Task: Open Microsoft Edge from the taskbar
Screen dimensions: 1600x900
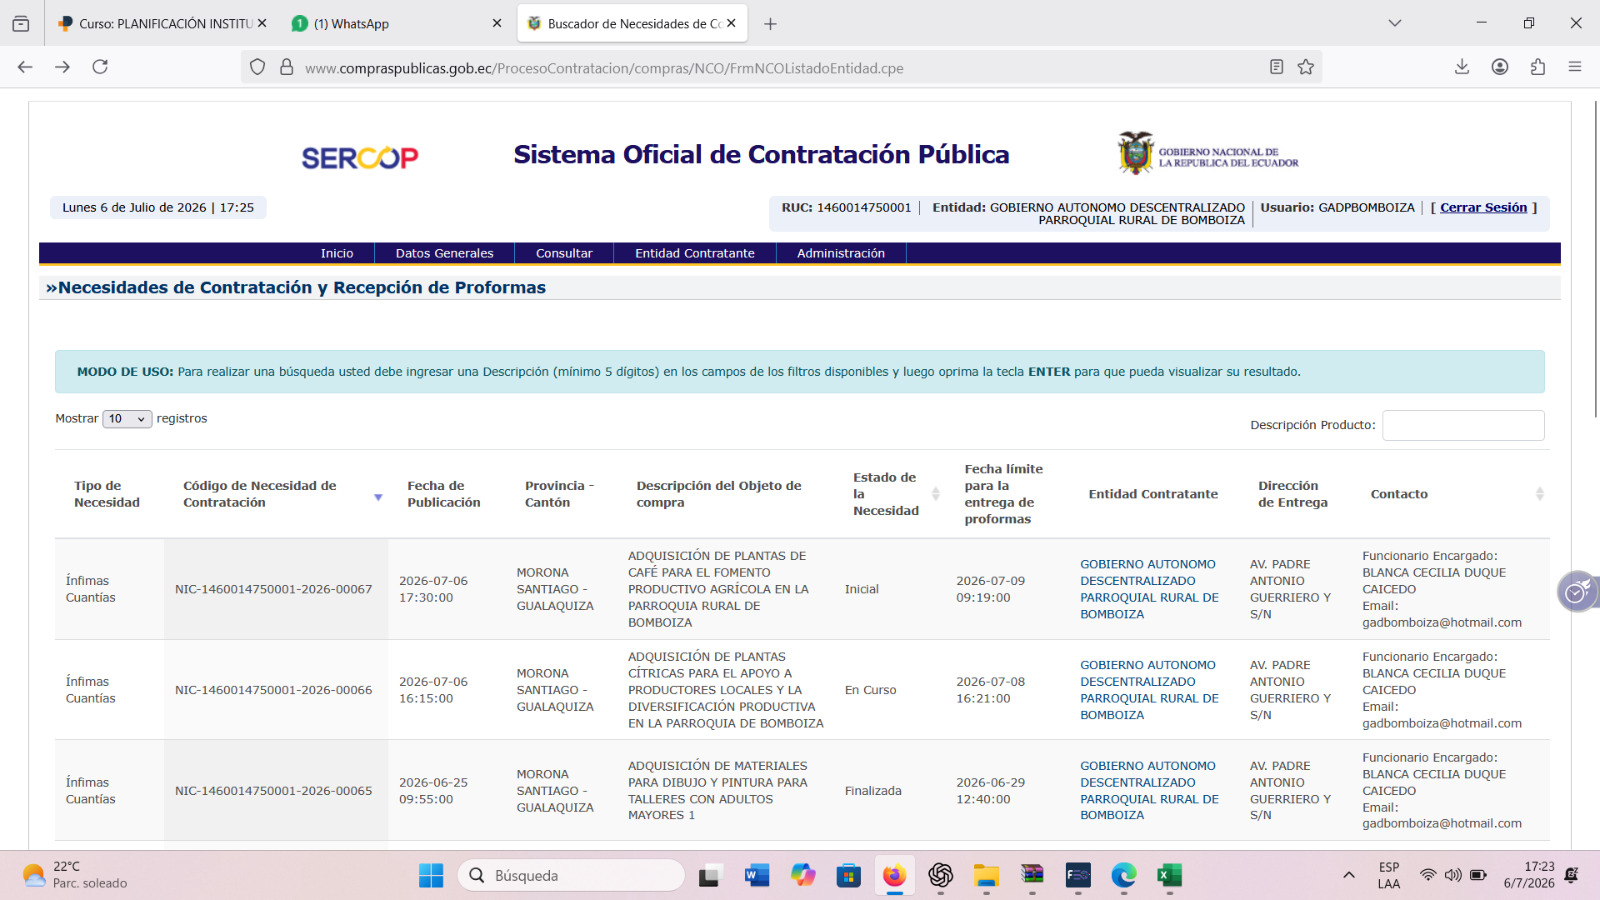Action: (x=1124, y=875)
